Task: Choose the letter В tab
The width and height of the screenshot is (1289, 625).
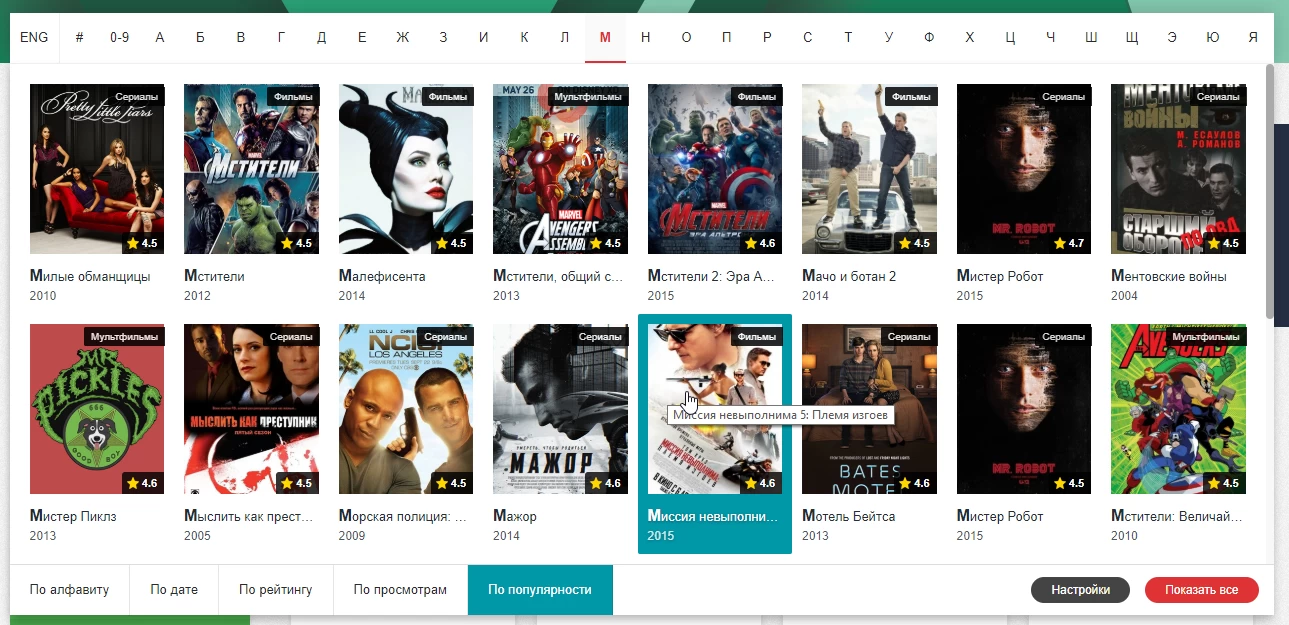Action: (x=241, y=38)
